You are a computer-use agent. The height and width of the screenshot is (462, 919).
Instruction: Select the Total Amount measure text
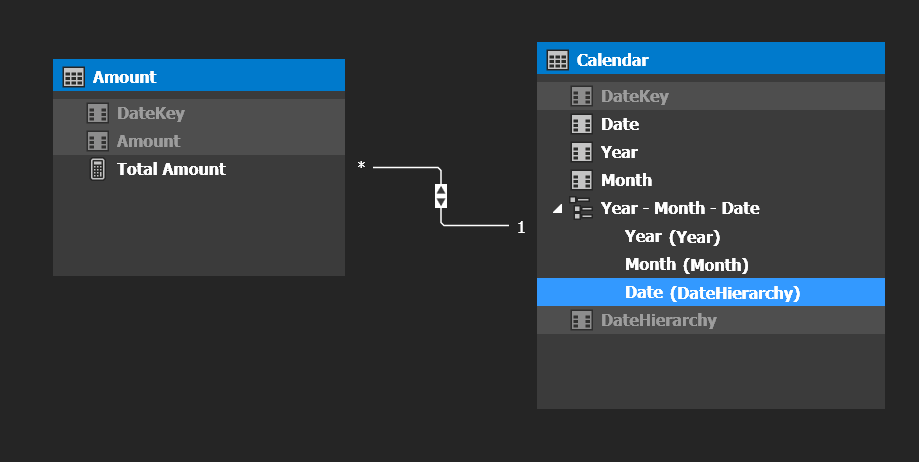coord(171,169)
